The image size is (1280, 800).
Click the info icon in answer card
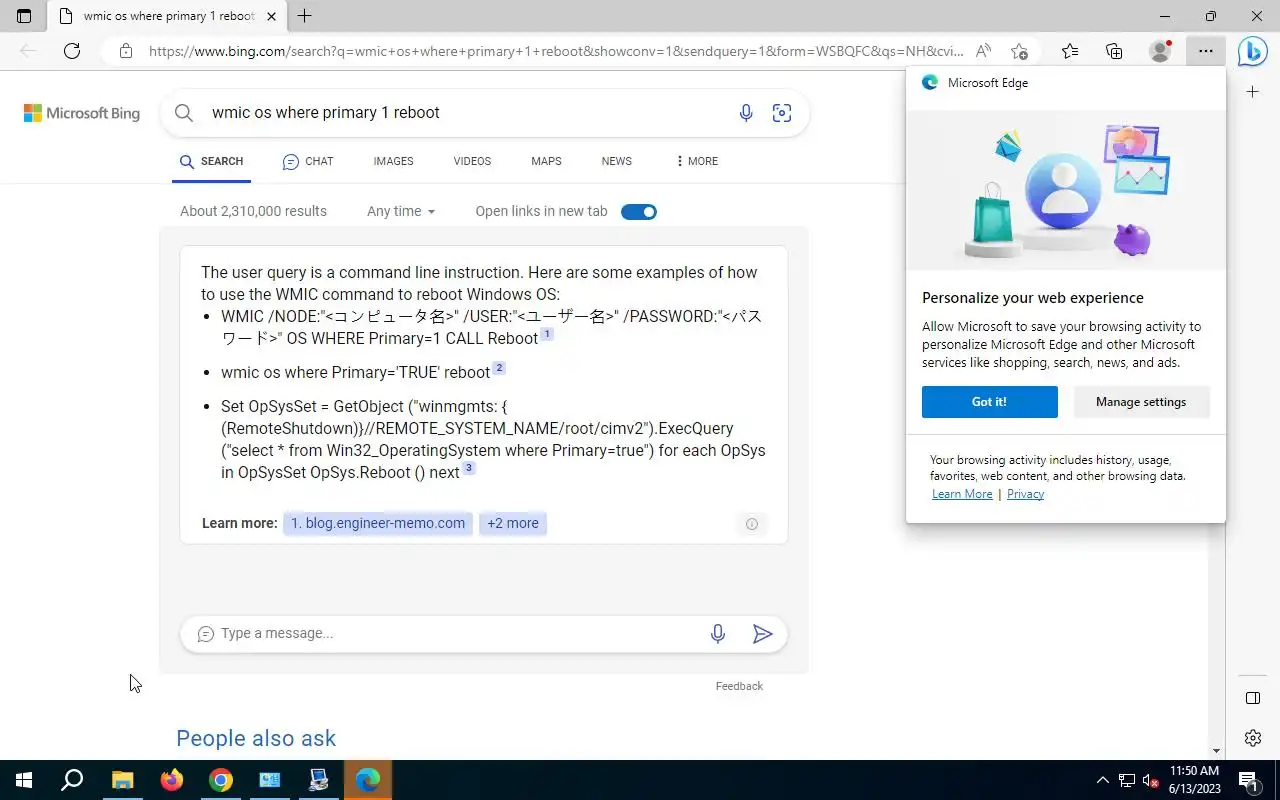click(x=752, y=524)
